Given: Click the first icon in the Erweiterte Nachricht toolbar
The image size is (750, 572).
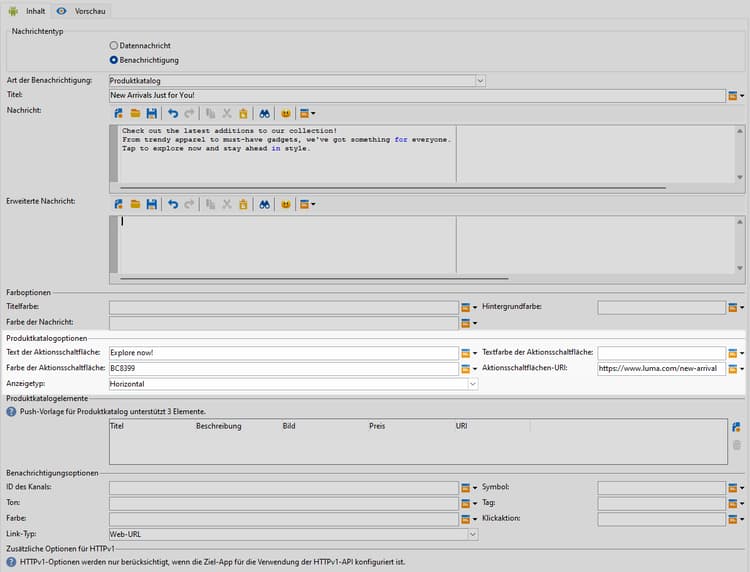Looking at the screenshot, I should pyautogui.click(x=118, y=204).
